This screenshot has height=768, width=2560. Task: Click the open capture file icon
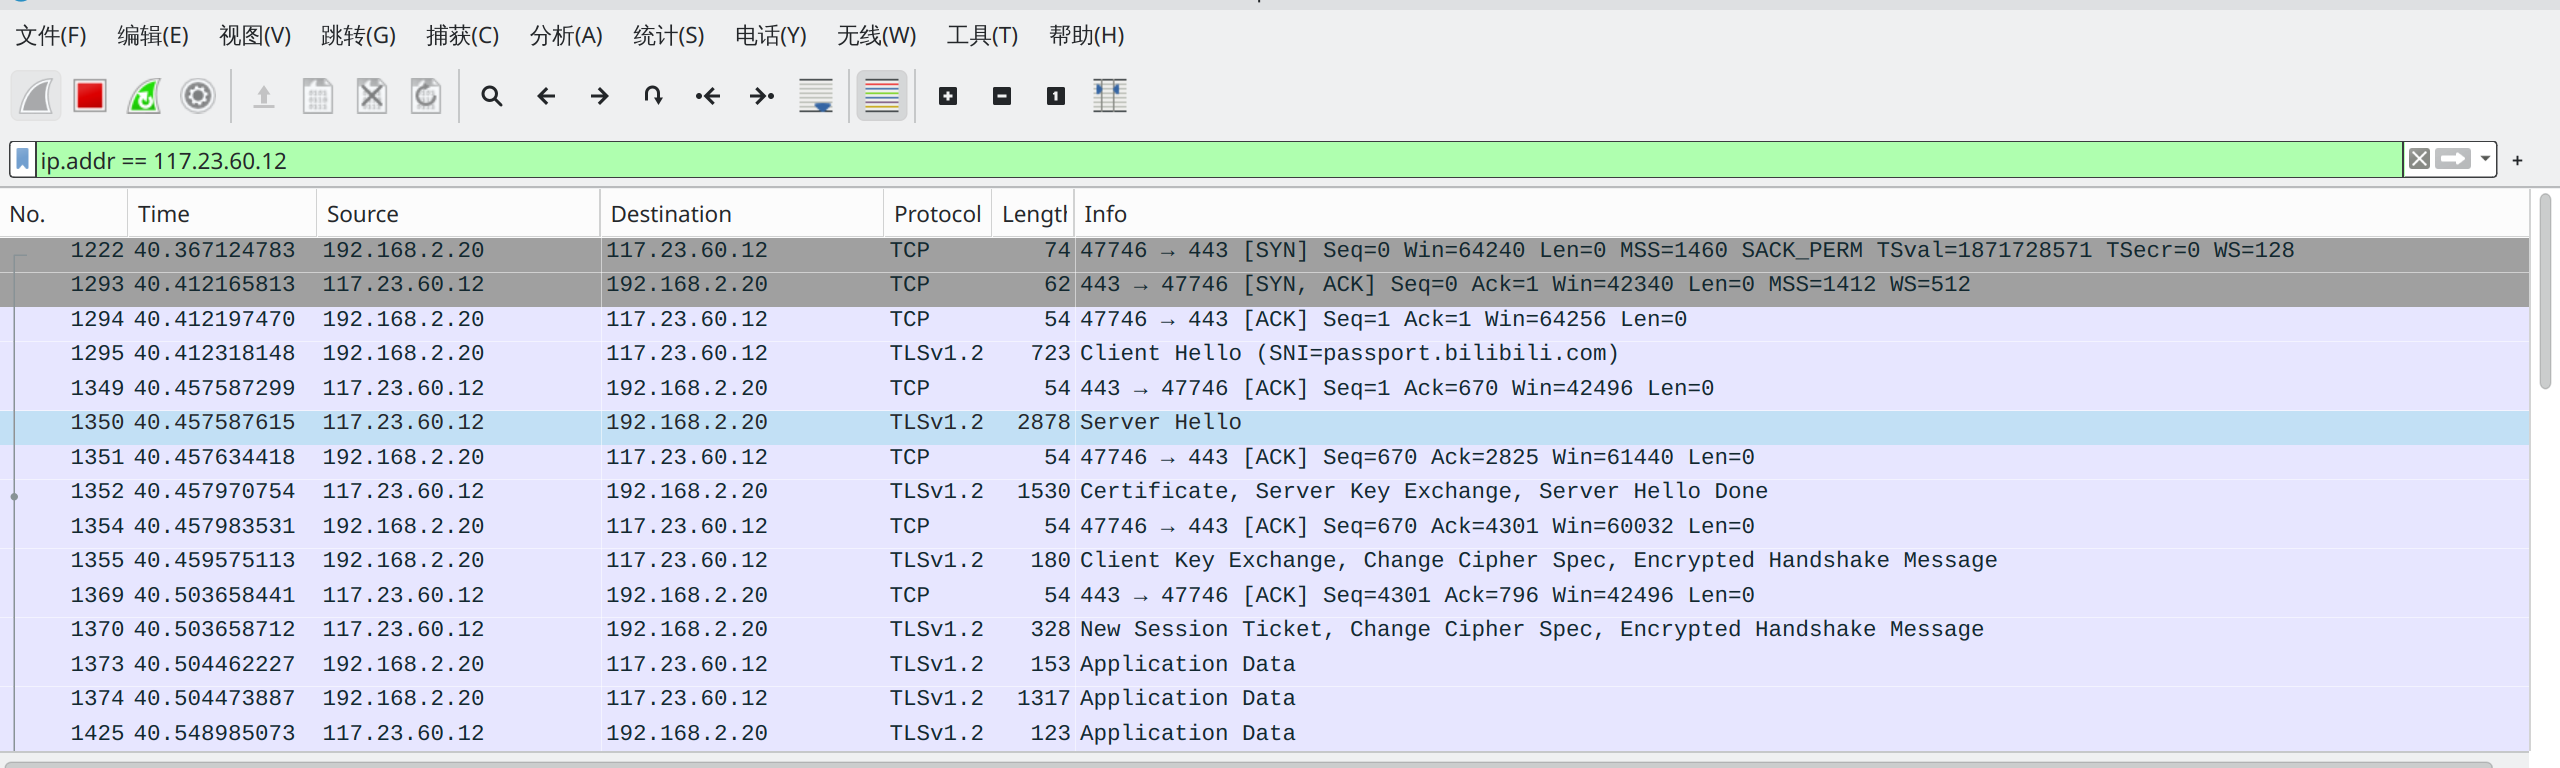click(264, 96)
